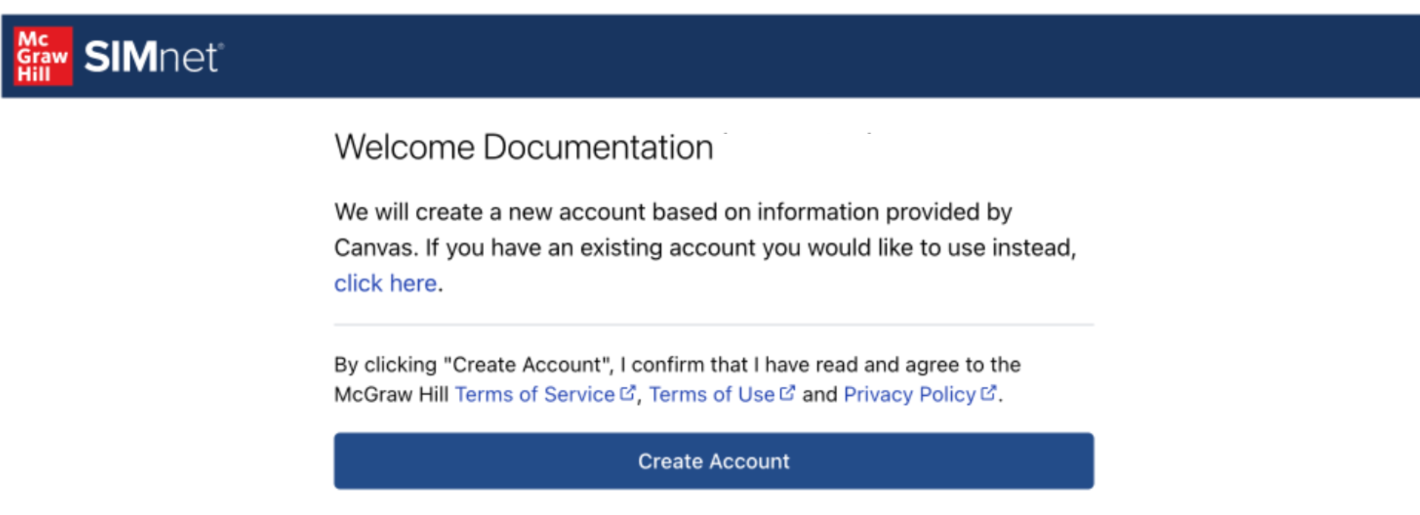Click external-link icon beside Terms of Use
The image size is (1420, 515).
[788, 393]
